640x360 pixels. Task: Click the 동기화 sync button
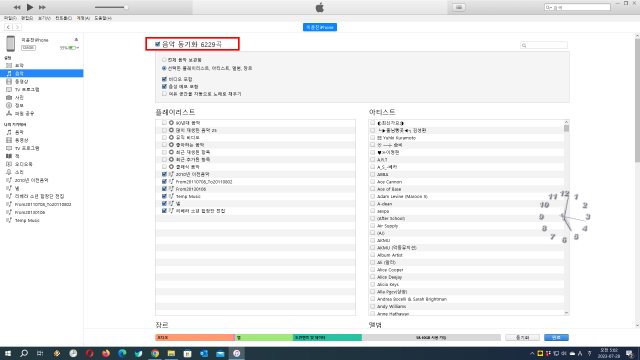tap(522, 338)
